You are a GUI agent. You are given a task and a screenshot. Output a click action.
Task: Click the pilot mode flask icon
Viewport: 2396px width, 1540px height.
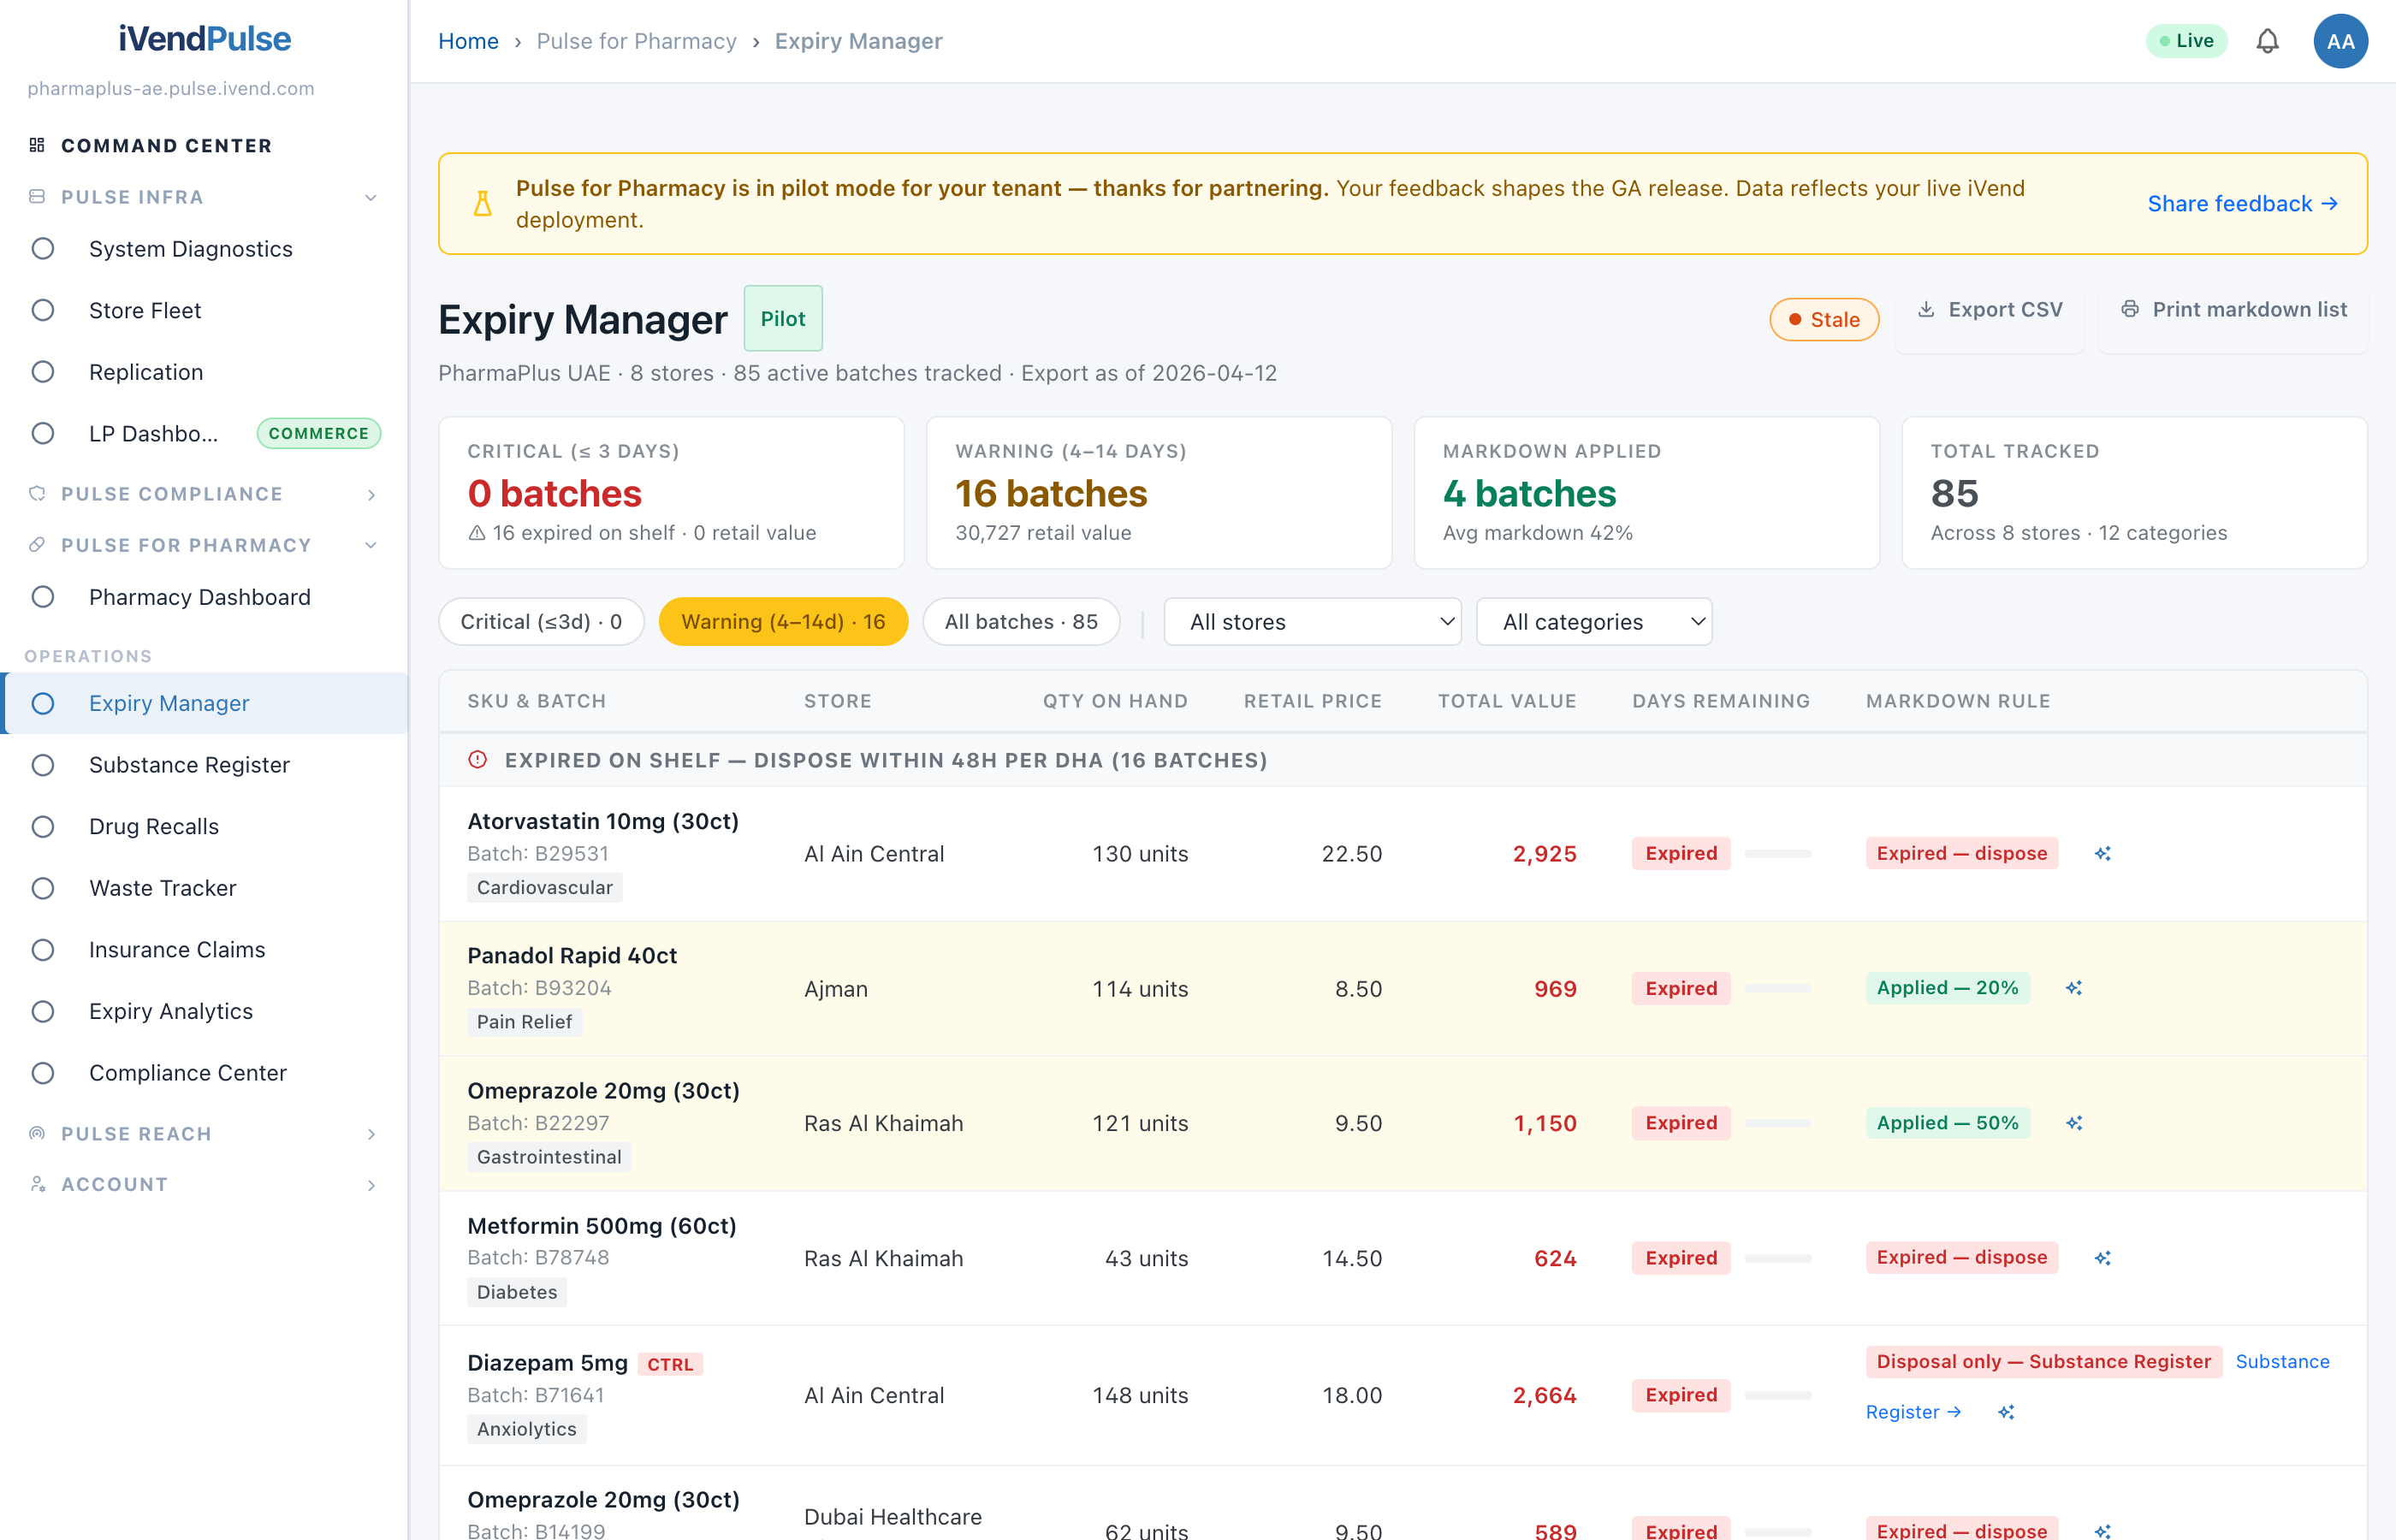(x=482, y=204)
